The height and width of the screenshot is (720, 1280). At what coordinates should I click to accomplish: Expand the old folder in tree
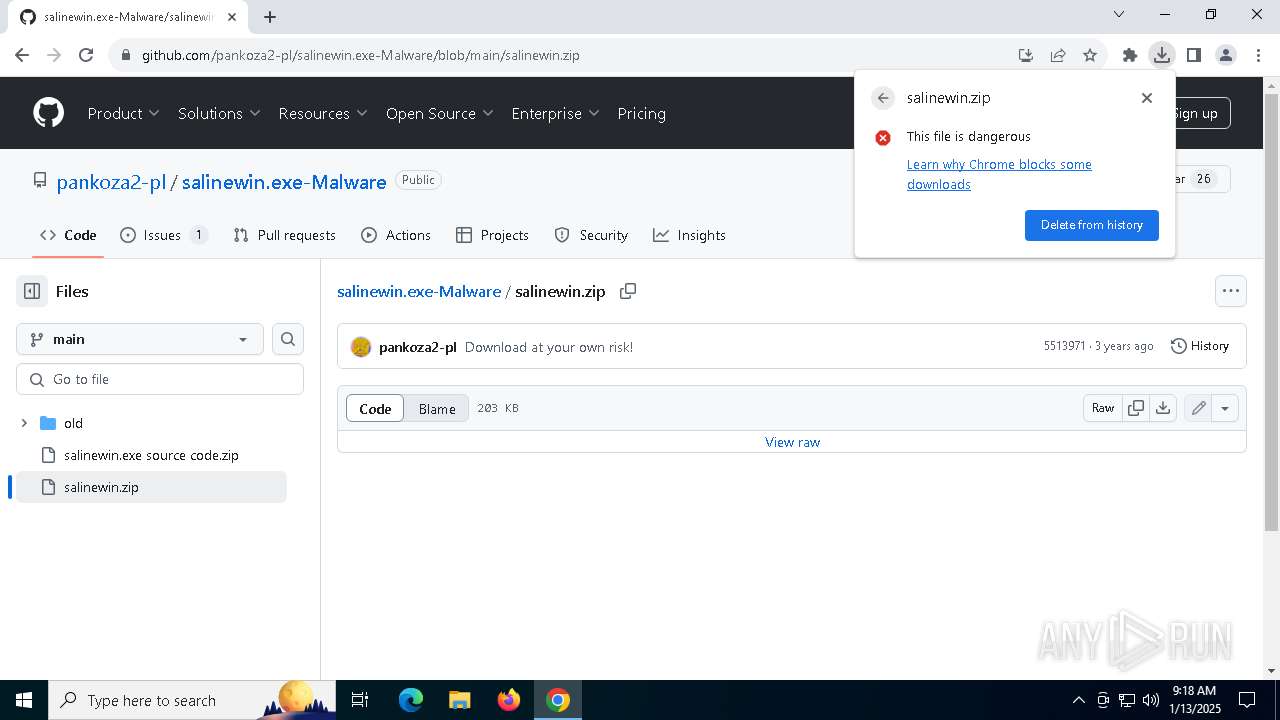(24, 423)
